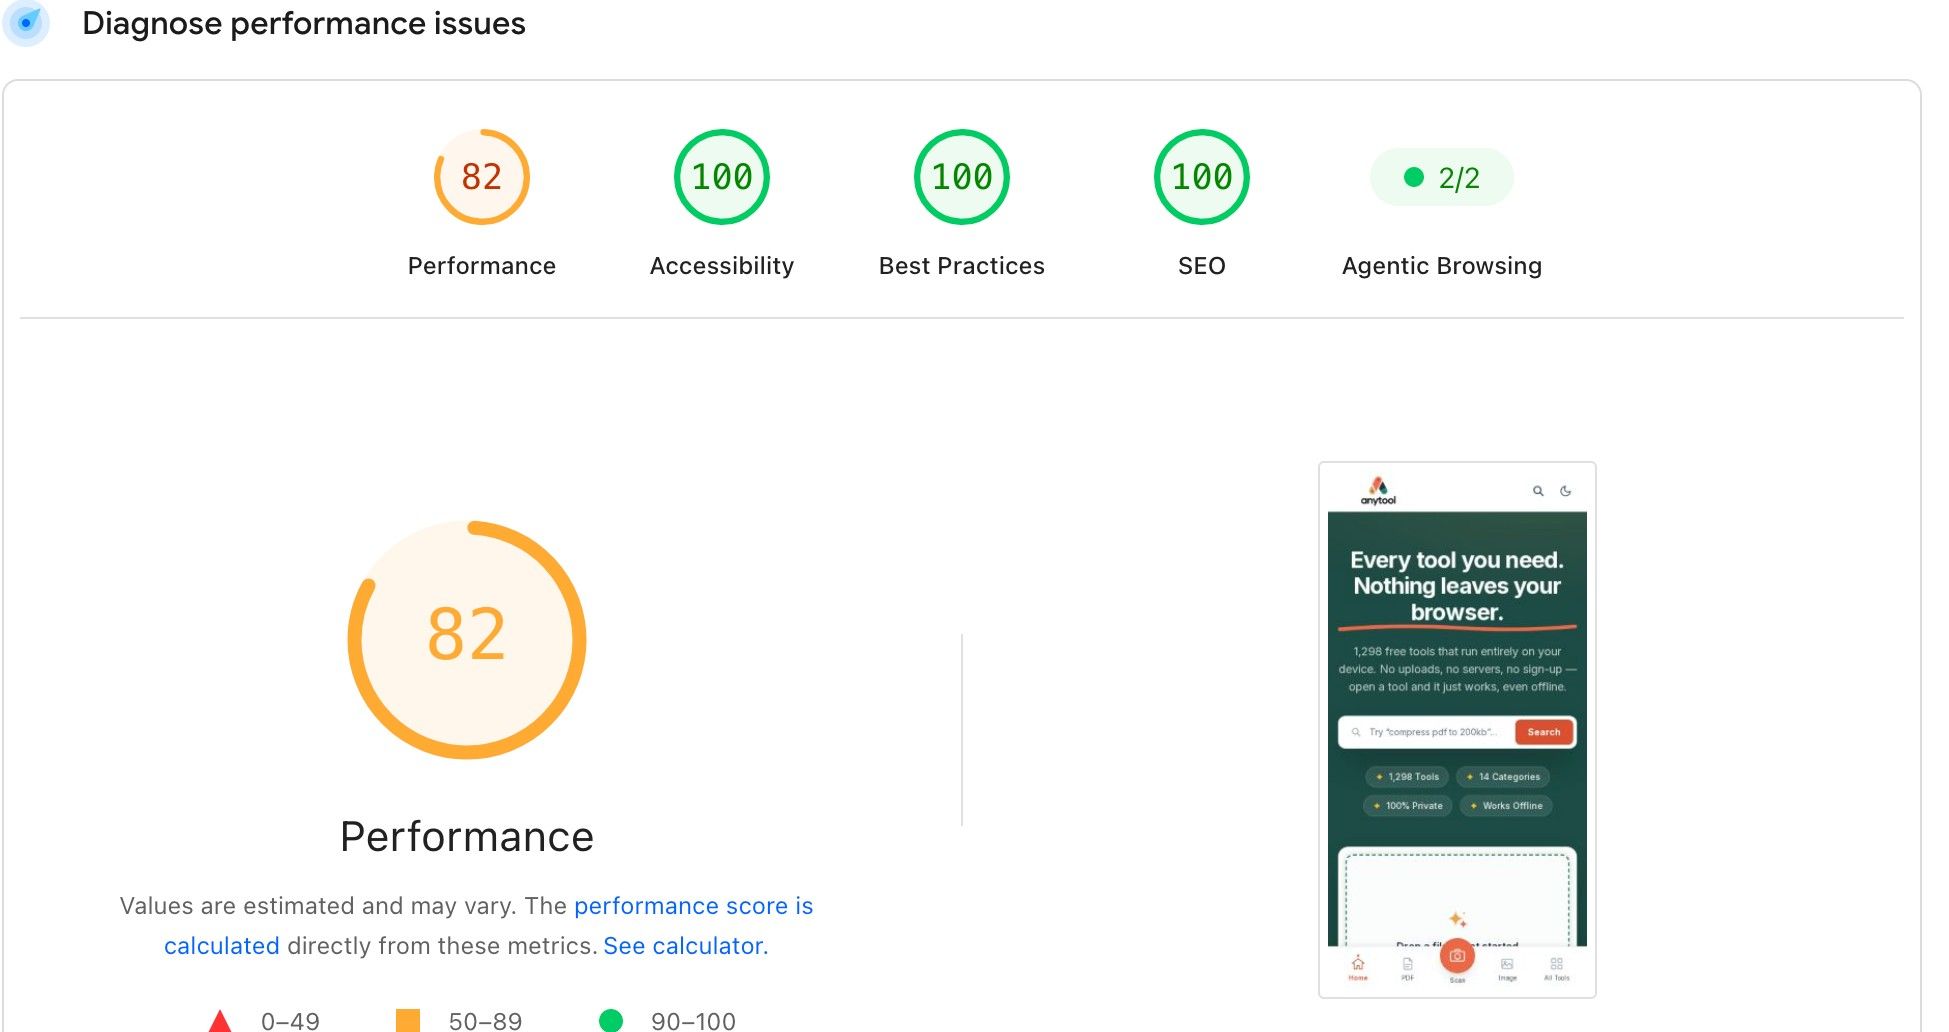Click the Diagnose performance issues radar icon
The image size is (1949, 1032).
coord(26,23)
